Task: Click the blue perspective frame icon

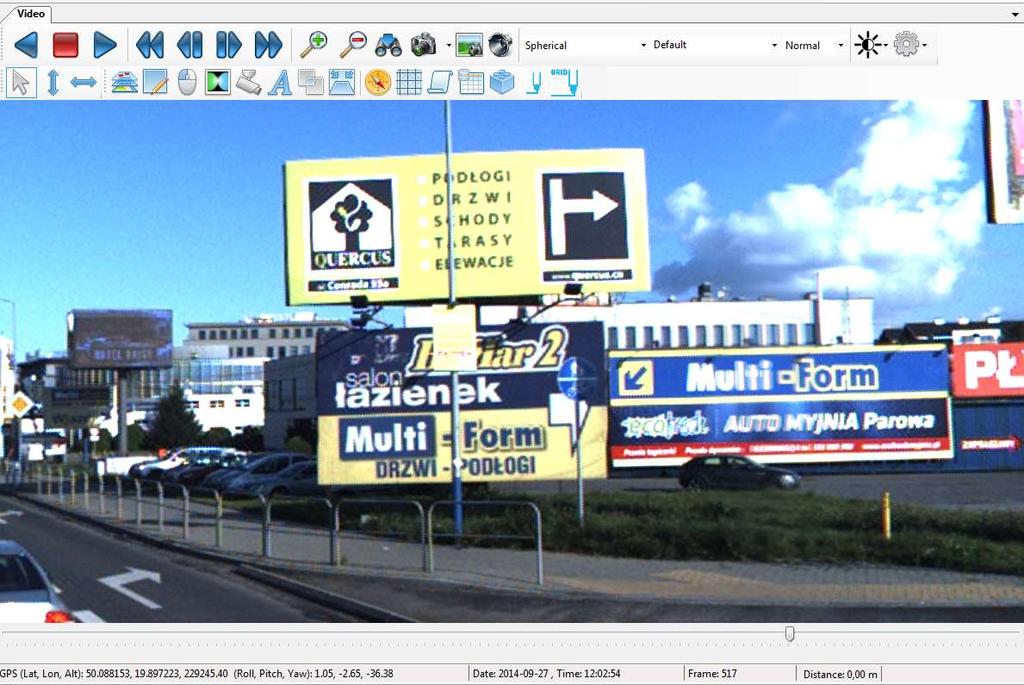Action: coord(342,83)
